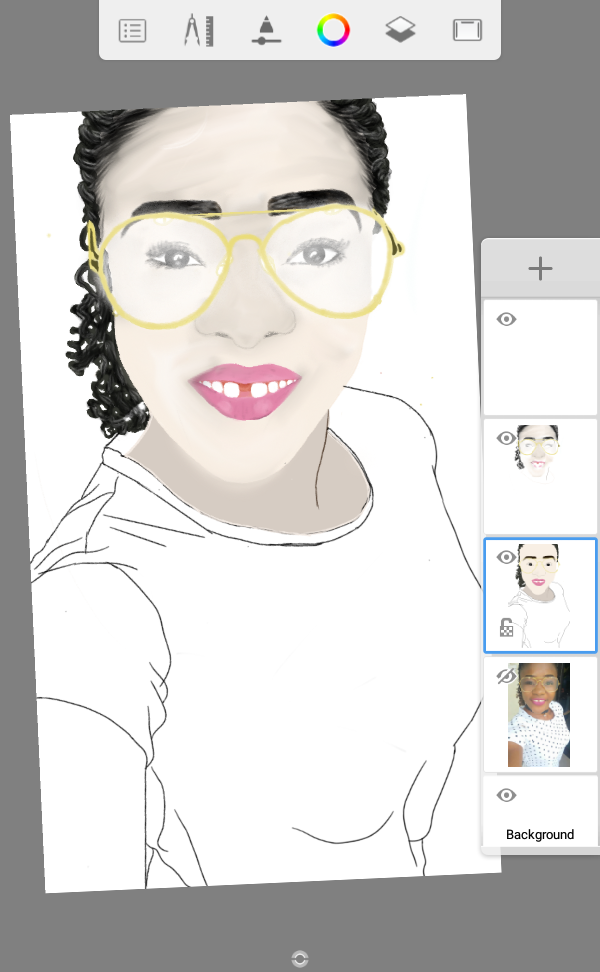The image size is (600, 972).
Task: Open the ruler and compass guides tool
Action: (199, 30)
